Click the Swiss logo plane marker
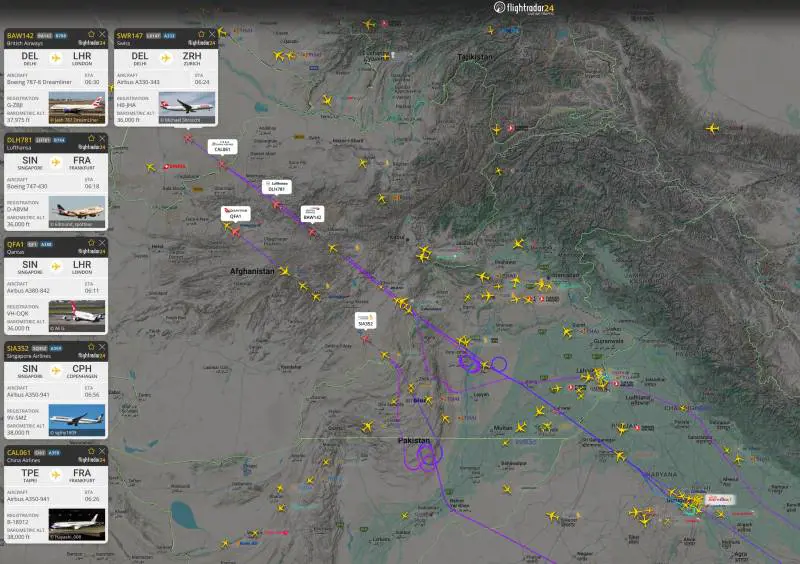The width and height of the screenshot is (800, 564). point(173,166)
